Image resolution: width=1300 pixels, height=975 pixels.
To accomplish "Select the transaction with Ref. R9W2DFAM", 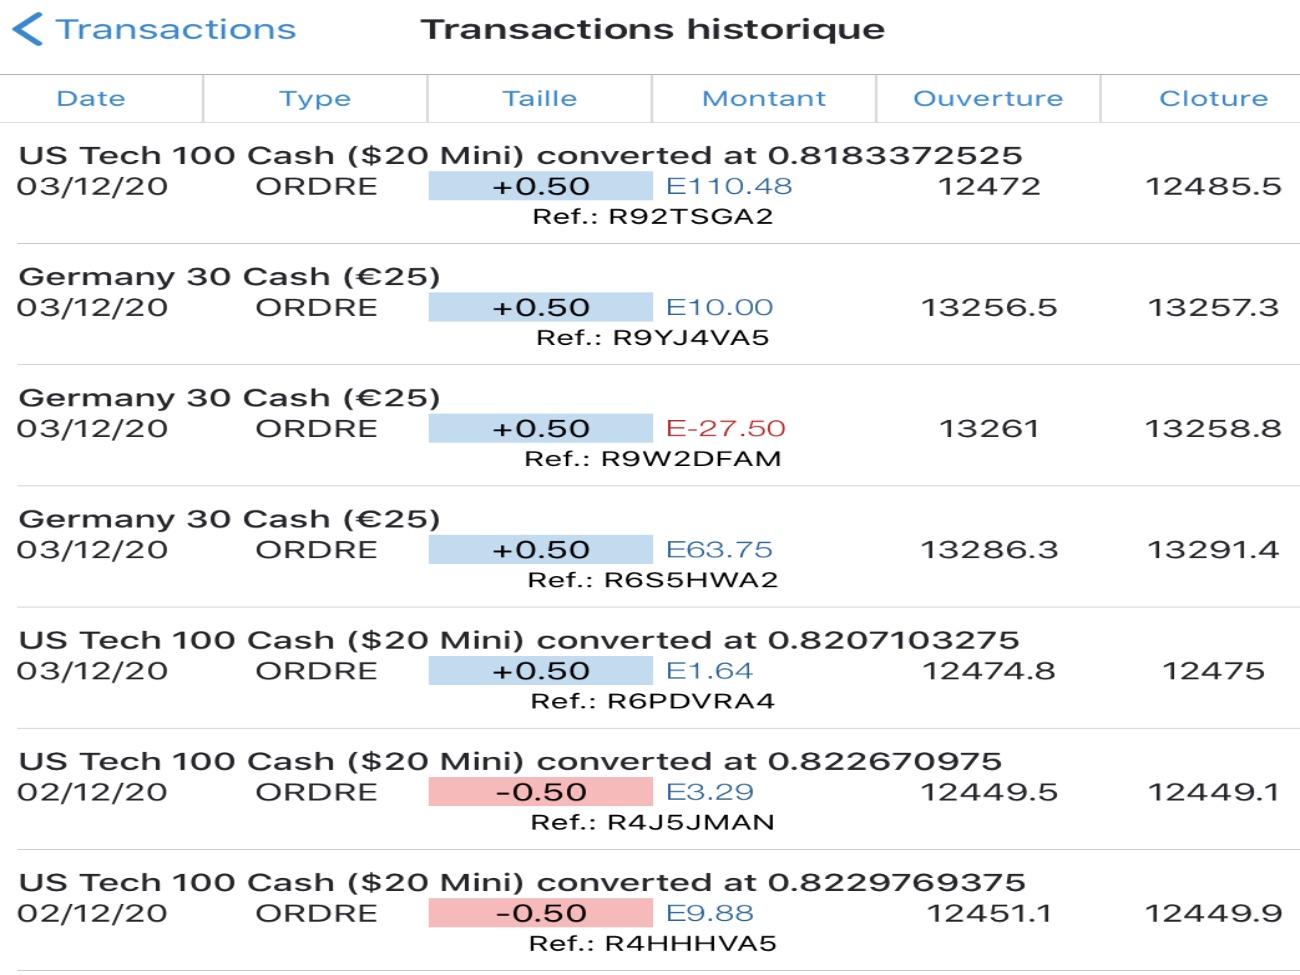I will click(652, 459).
